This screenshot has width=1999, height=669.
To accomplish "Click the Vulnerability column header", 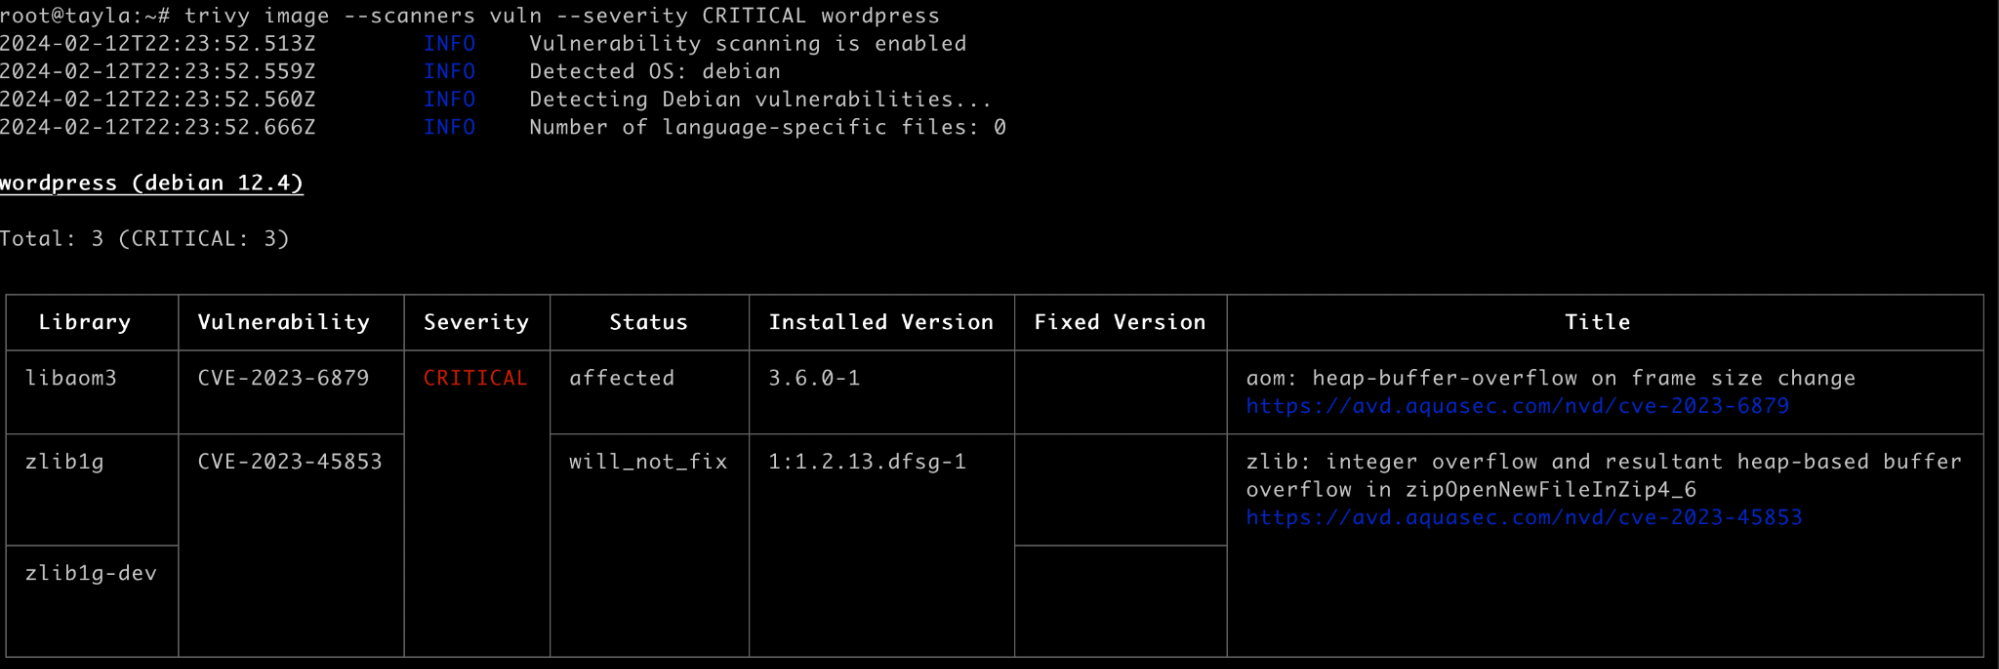I will (284, 322).
